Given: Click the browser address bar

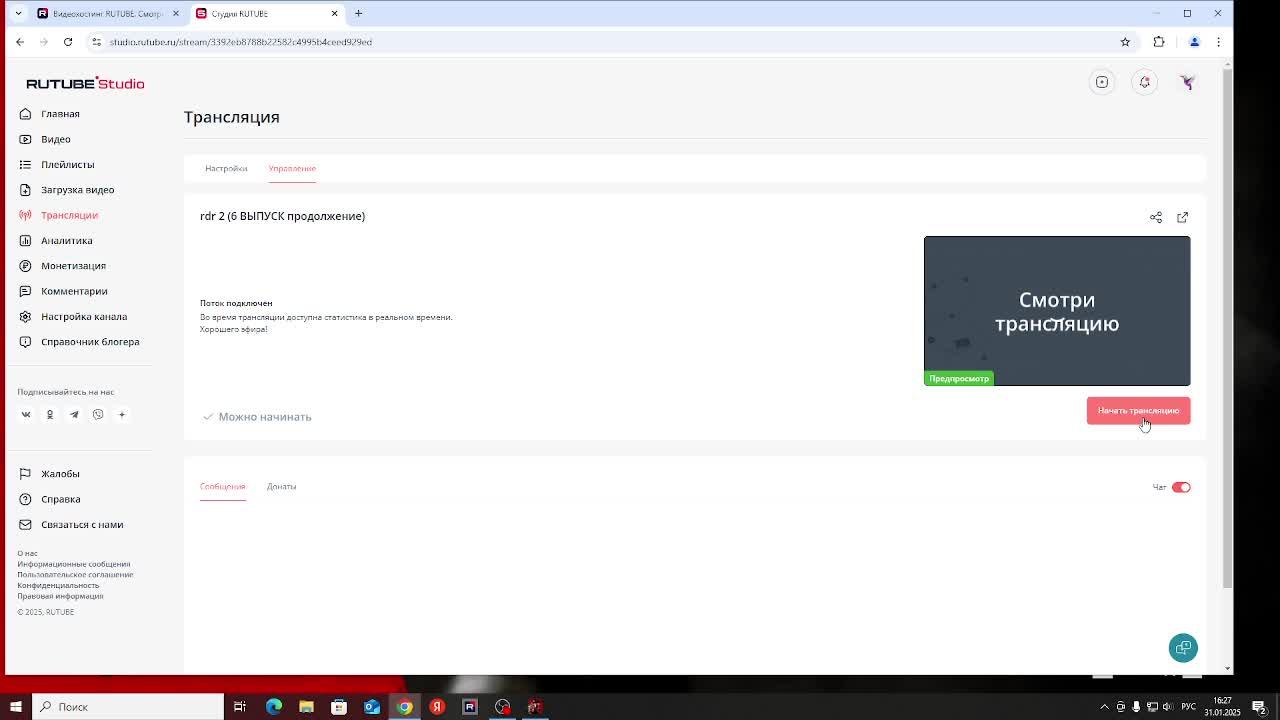Looking at the screenshot, I should [x=610, y=42].
